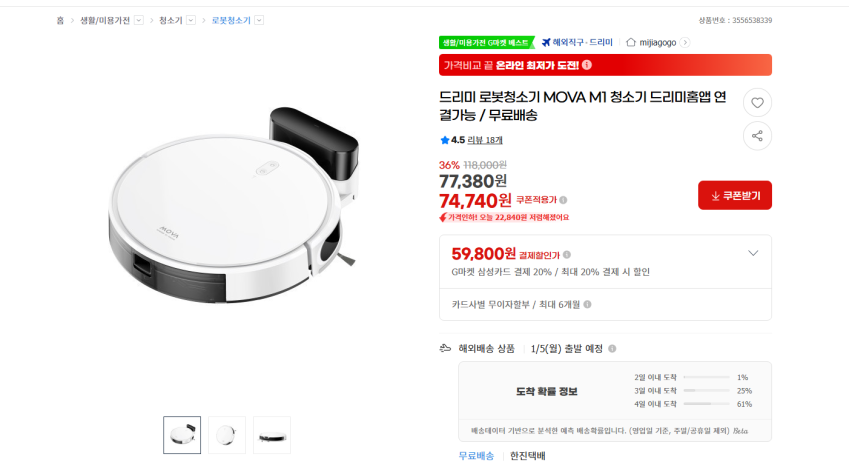Click info icon after 1/5(월) 출발 예정
The image size is (849, 468).
(612, 348)
